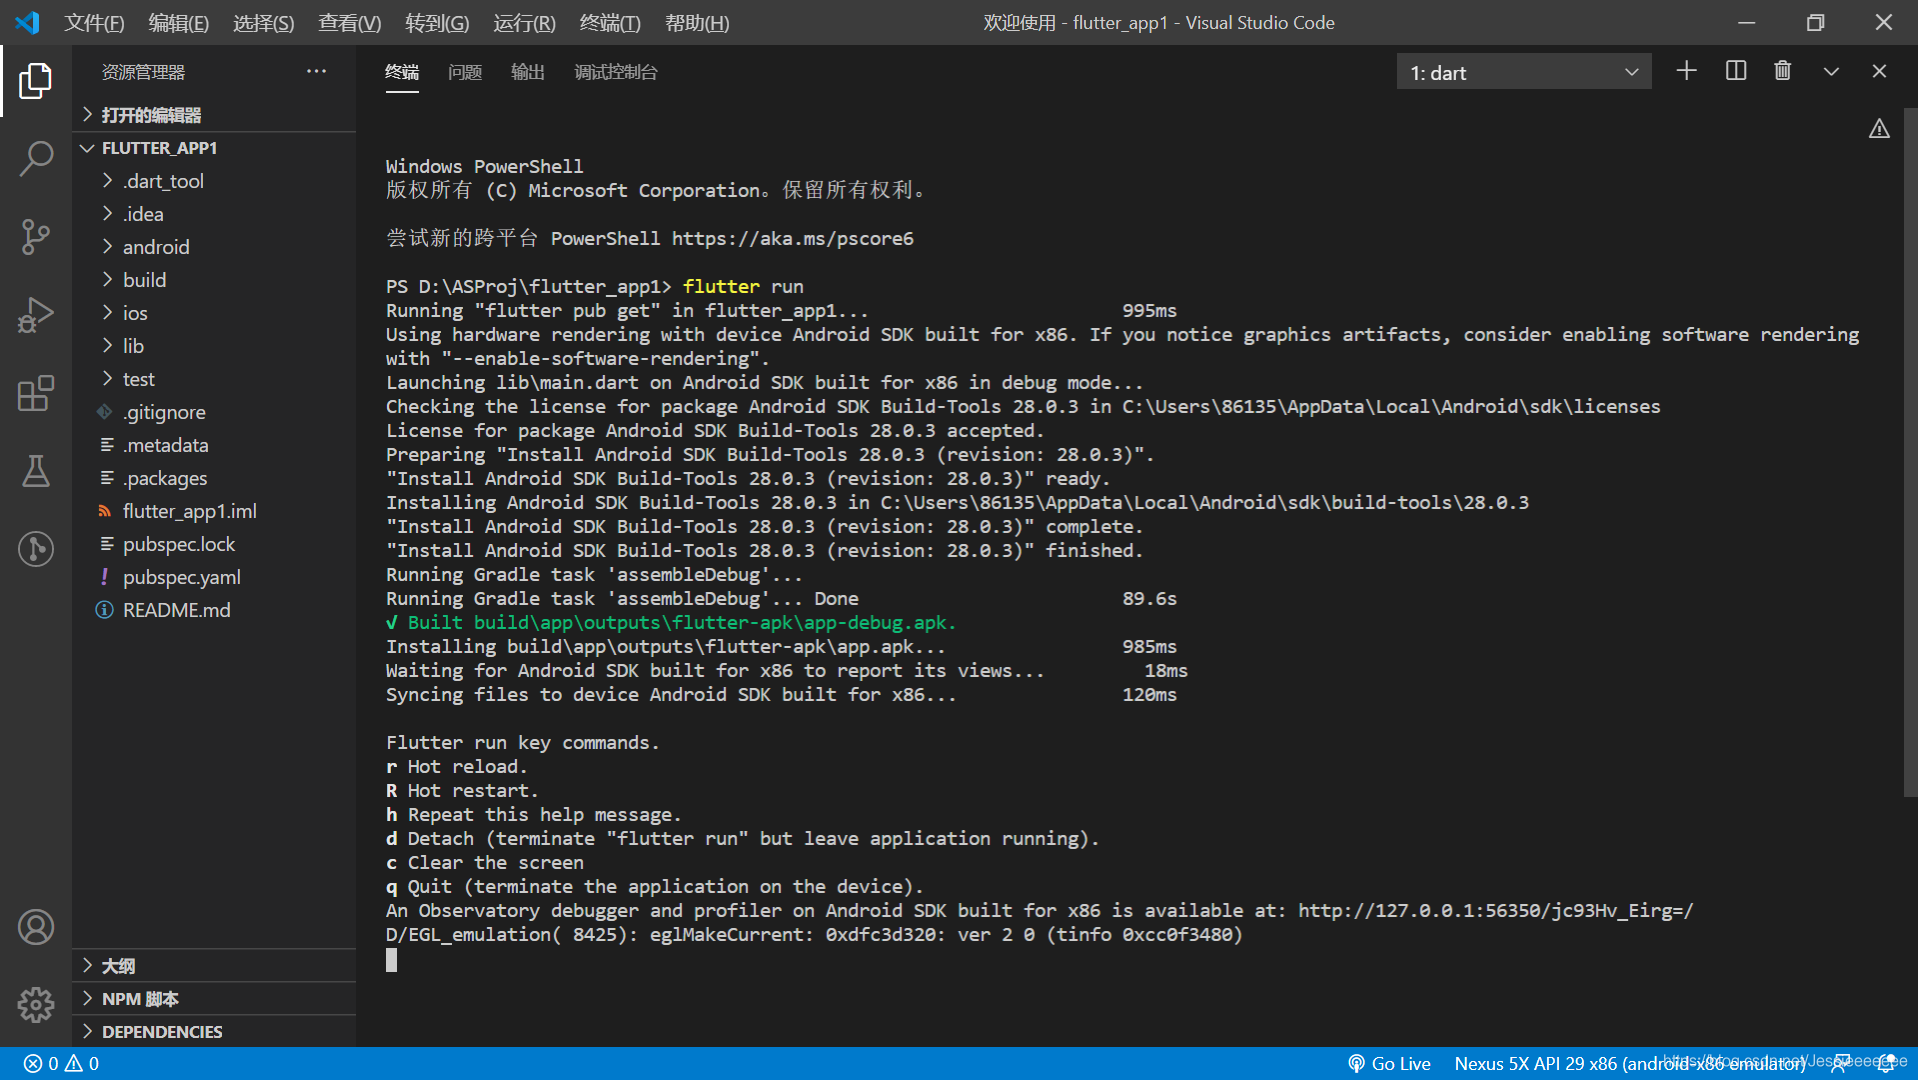Click the 'flutter run' command text
The image size is (1918, 1080).
(743, 286)
